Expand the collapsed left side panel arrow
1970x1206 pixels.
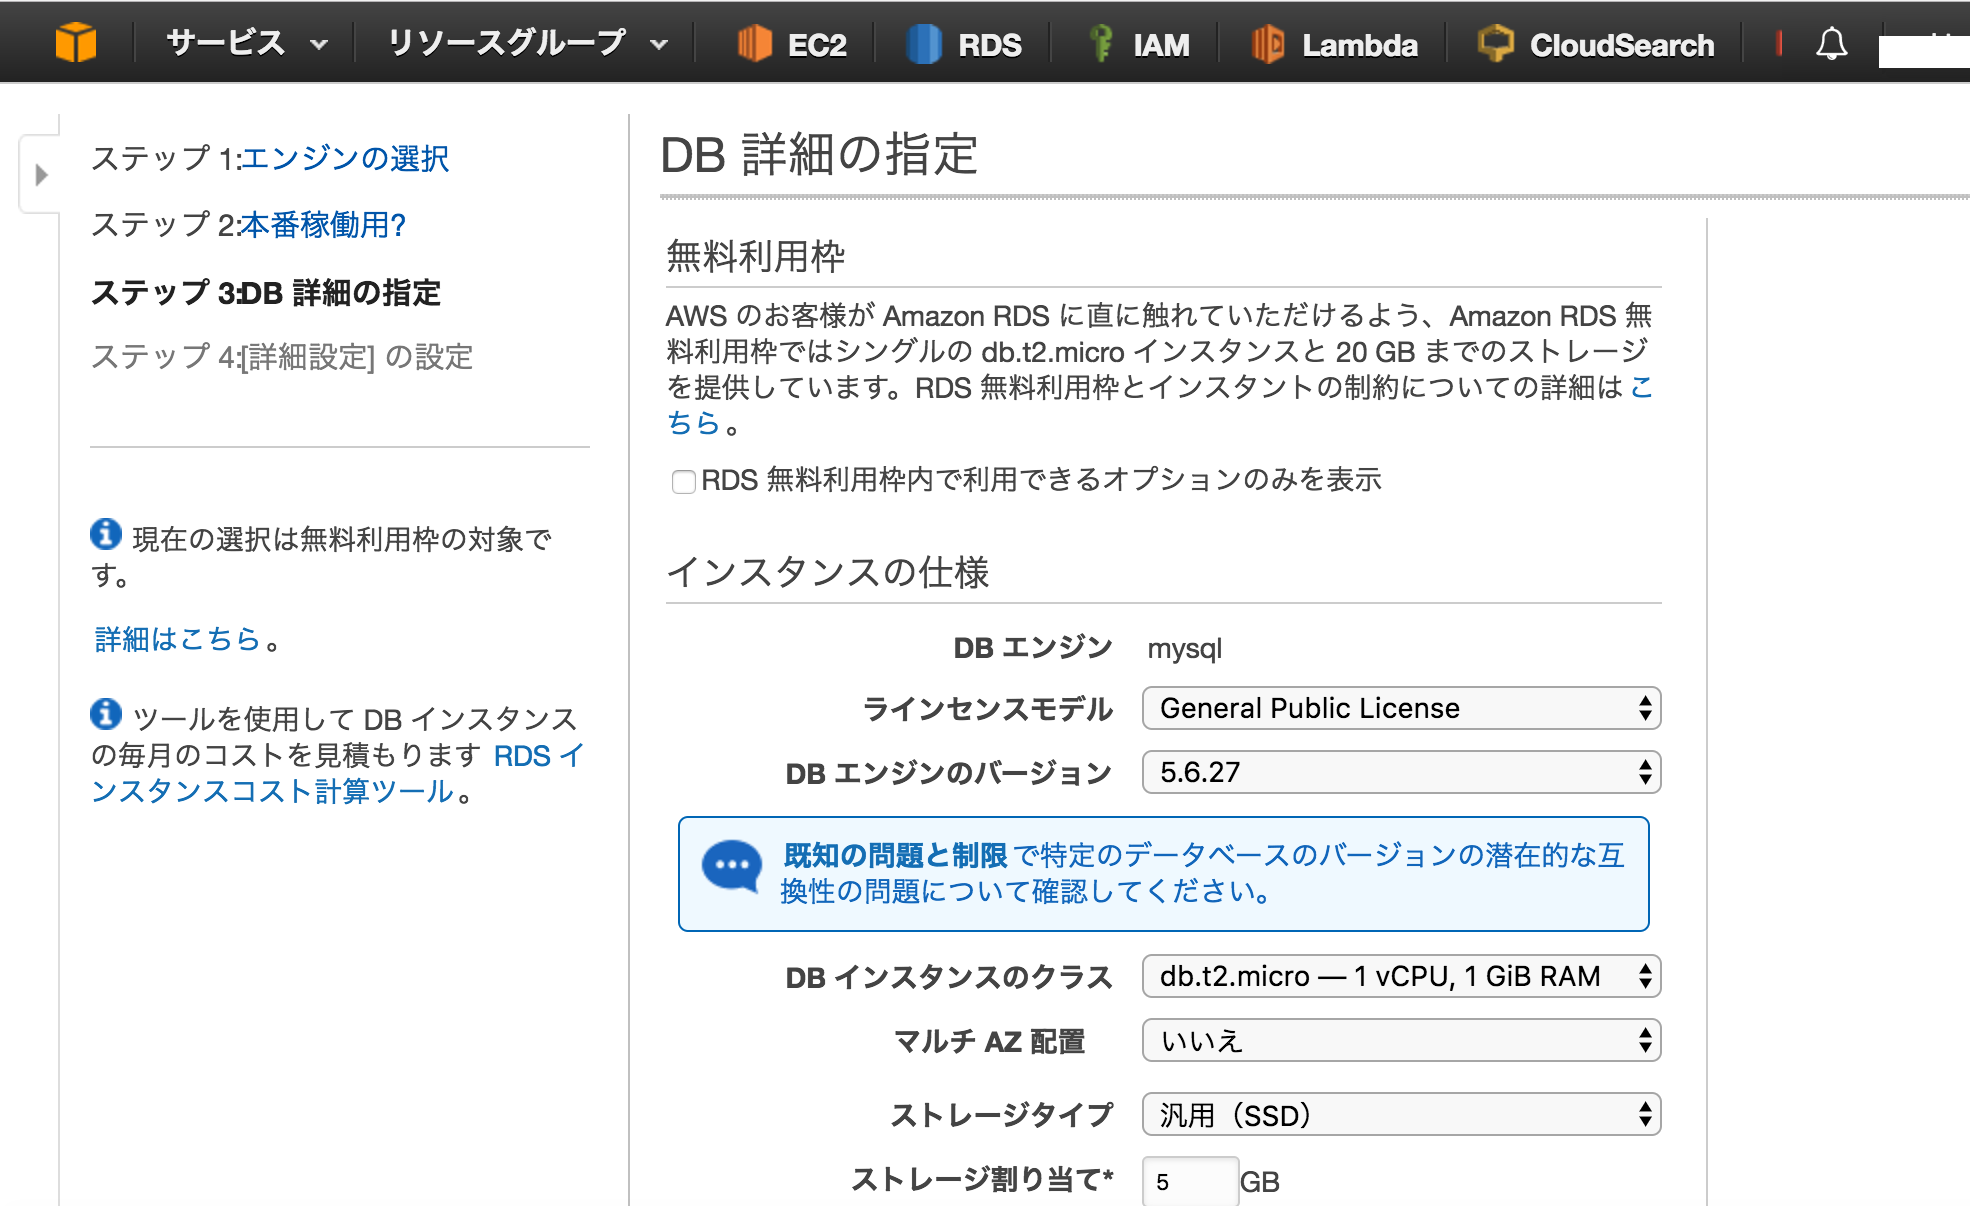point(41,175)
